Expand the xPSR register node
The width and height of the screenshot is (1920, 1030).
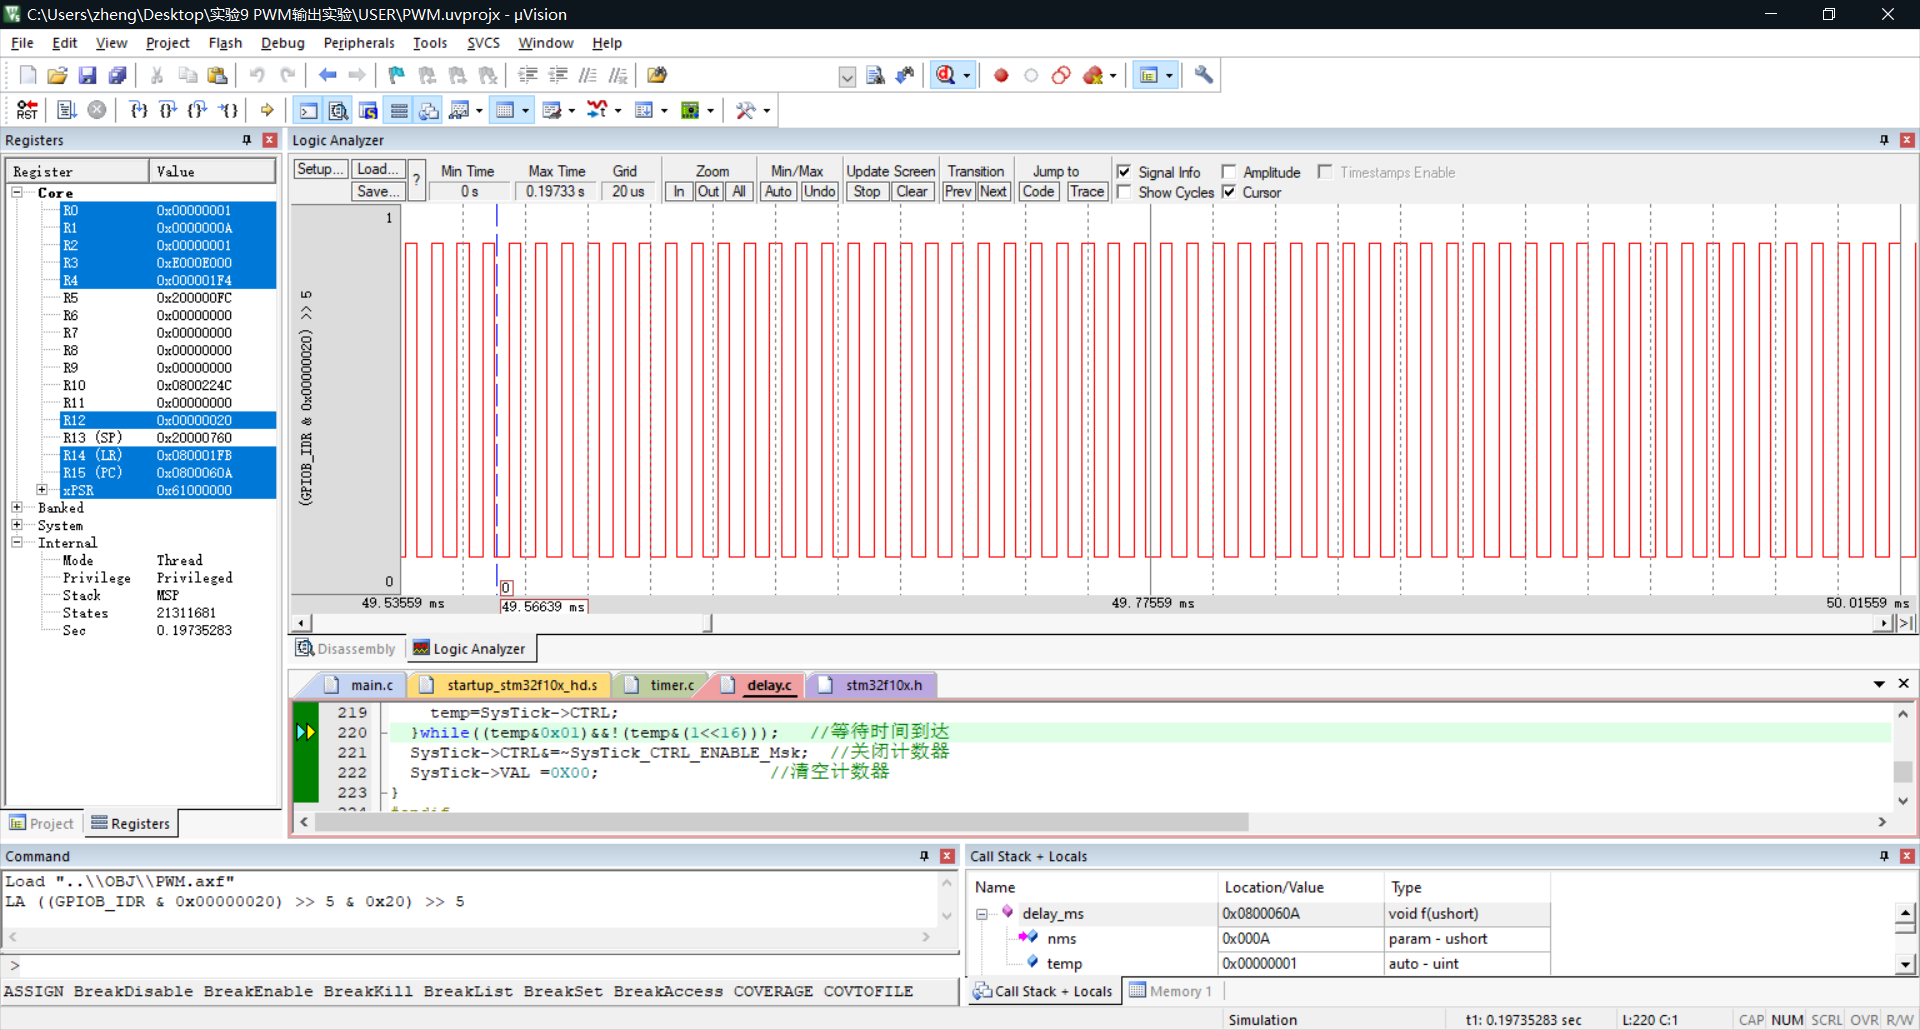(42, 490)
